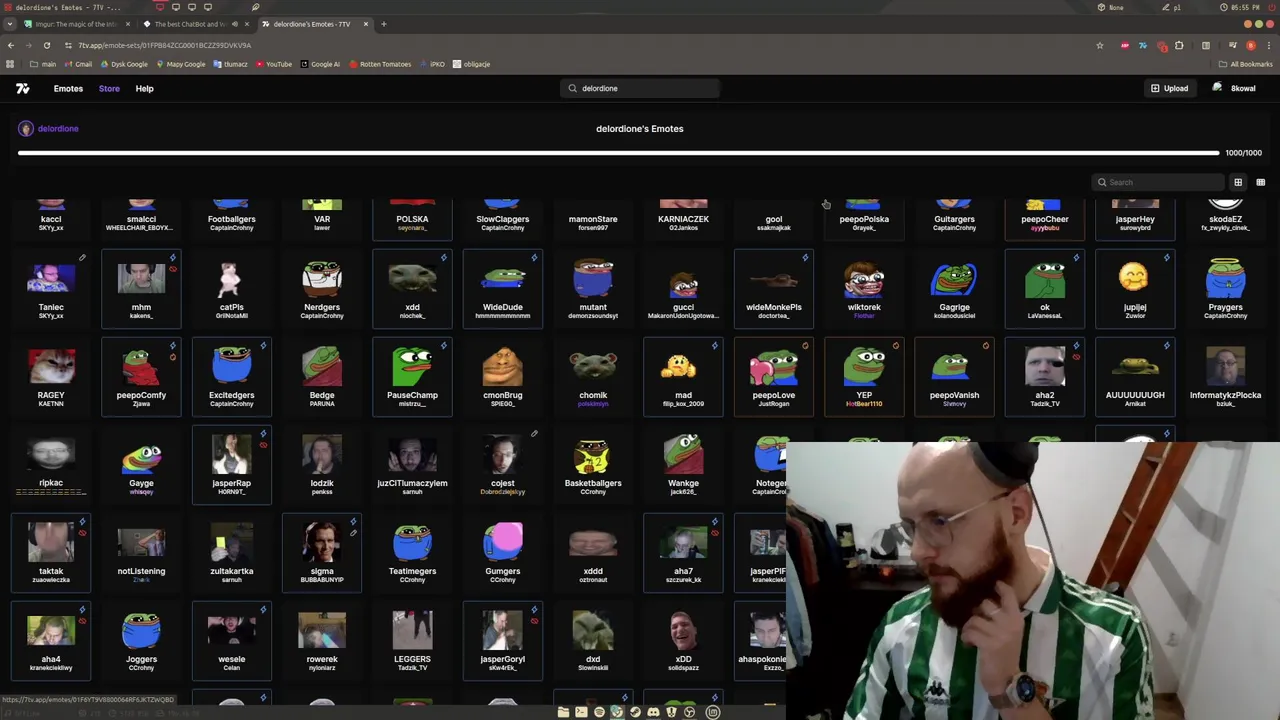Open the All Bookmarks folder
Screen dimensions: 1280x720
click(1245, 64)
